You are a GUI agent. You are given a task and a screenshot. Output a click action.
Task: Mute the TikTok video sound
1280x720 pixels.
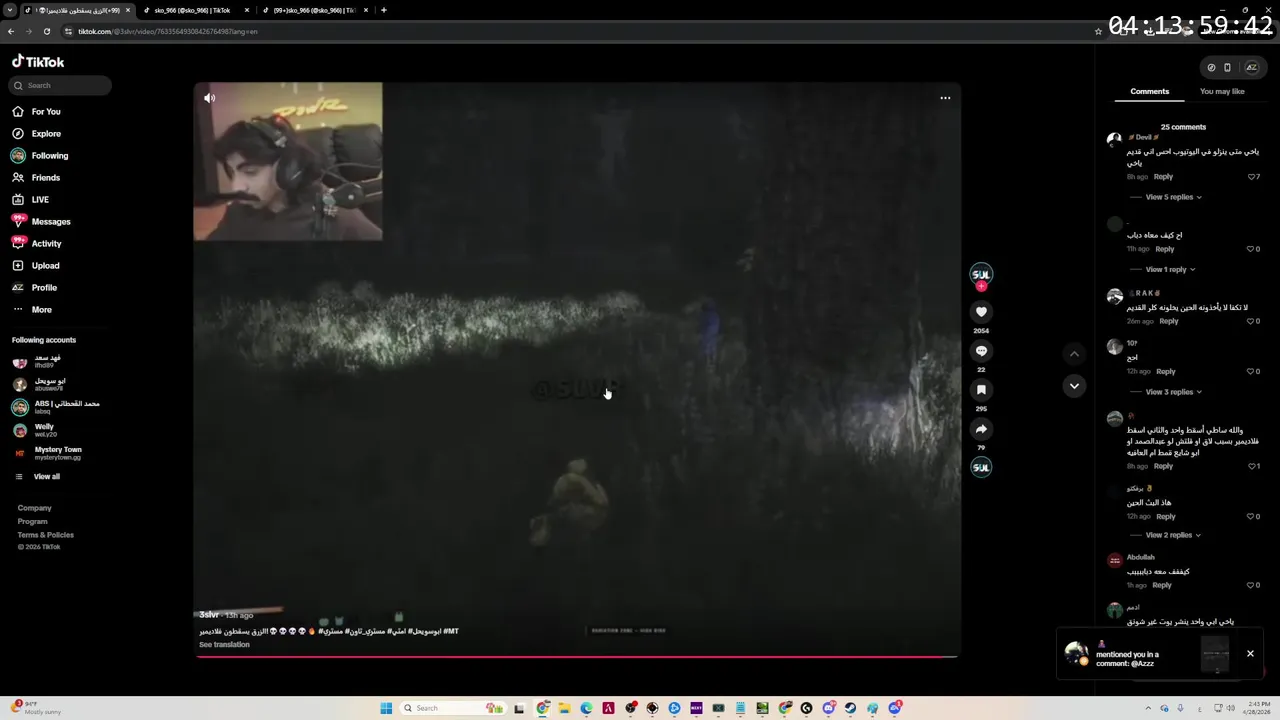(209, 98)
